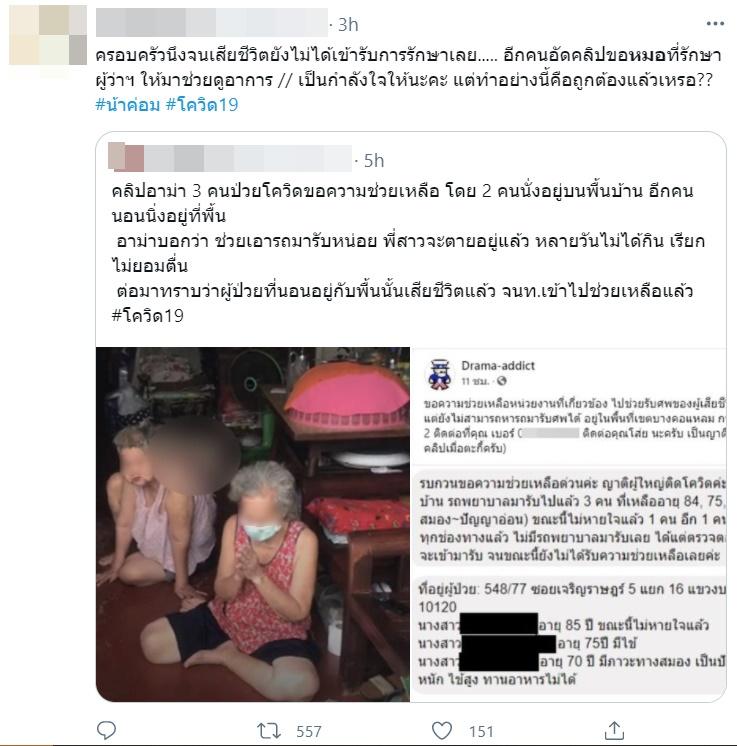Open the Drama-addict post screenshot image
The image size is (737, 746).
[x=569, y=524]
